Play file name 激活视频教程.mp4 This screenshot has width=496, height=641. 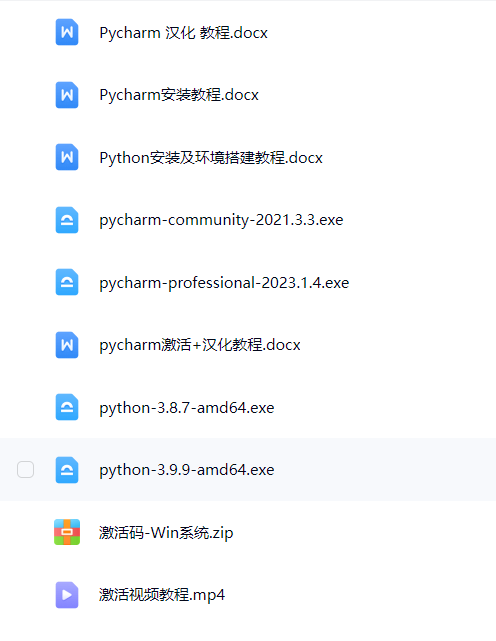pos(162,595)
